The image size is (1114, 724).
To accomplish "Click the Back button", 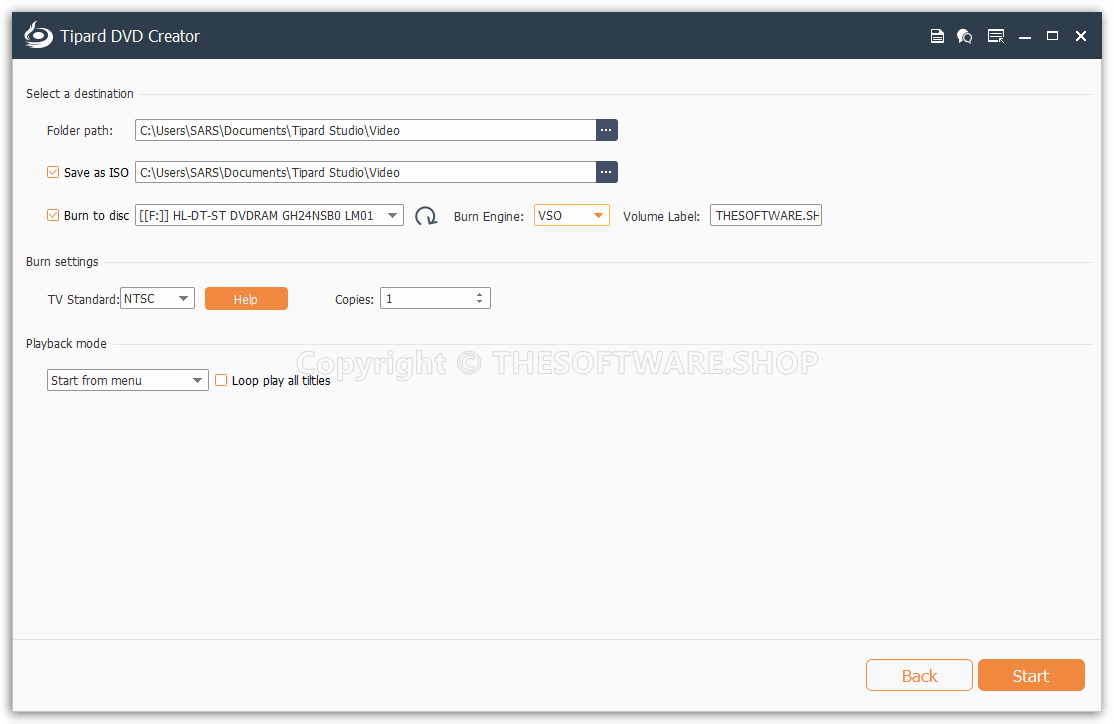I will click(919, 675).
